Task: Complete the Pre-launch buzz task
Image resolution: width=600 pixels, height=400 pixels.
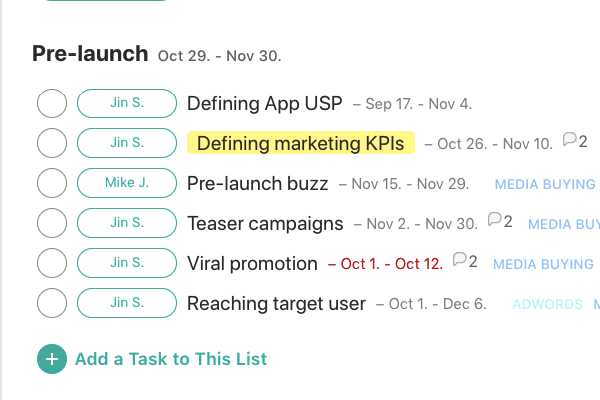Action: tap(52, 183)
